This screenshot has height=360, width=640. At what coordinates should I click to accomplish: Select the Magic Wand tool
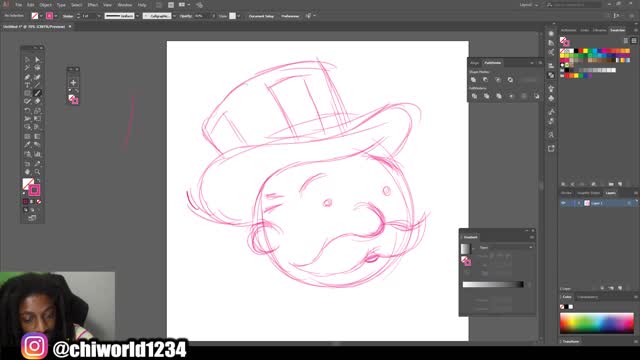[27, 68]
